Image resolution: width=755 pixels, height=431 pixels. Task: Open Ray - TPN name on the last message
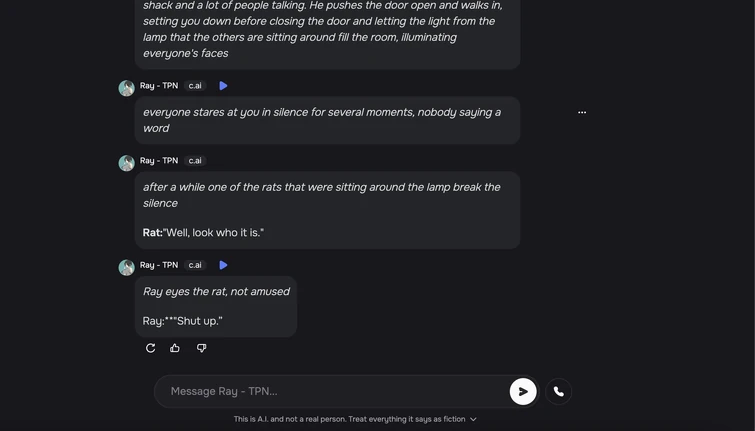pyautogui.click(x=159, y=265)
